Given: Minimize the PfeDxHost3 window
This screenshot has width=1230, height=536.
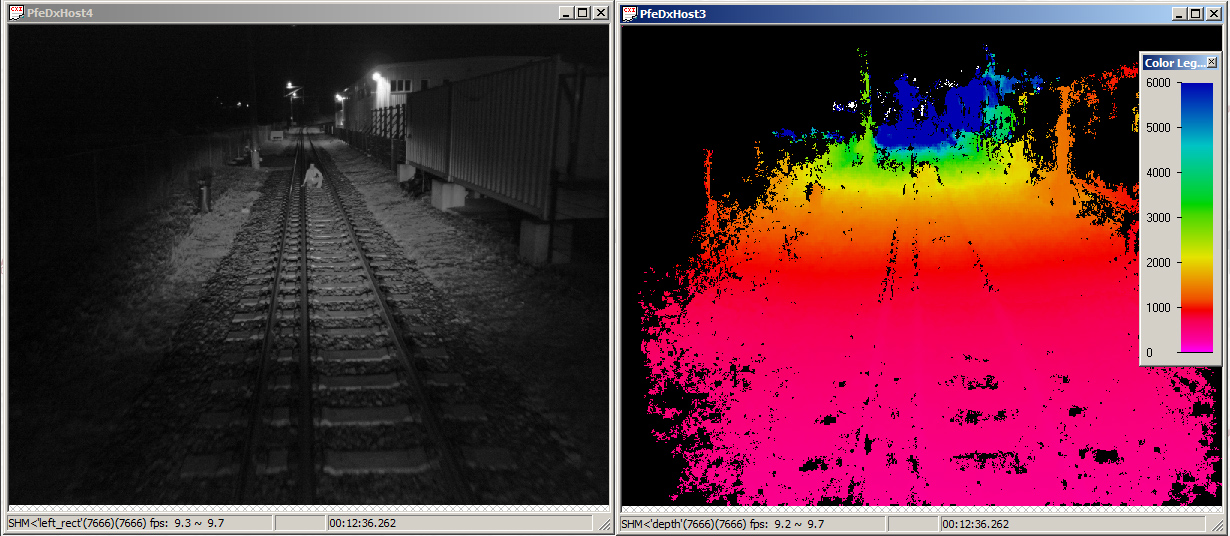Looking at the screenshot, I should pos(1178,13).
